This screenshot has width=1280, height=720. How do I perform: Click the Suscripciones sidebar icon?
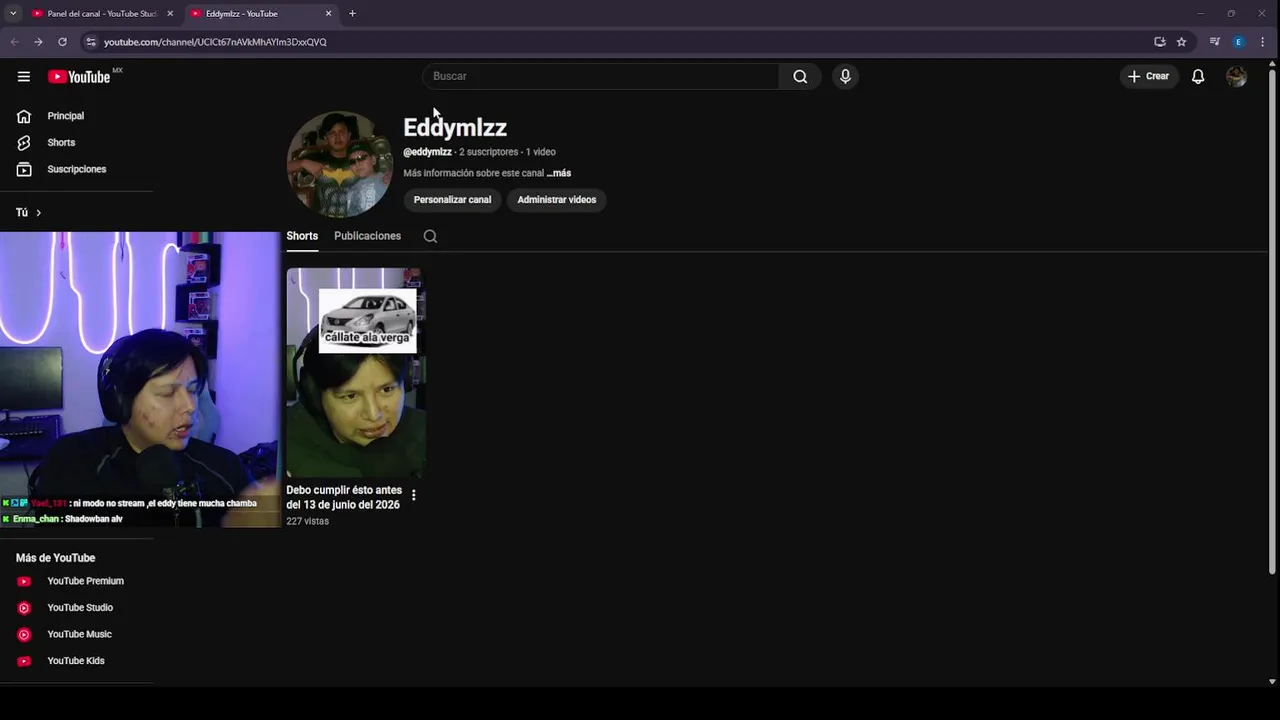[x=24, y=170]
